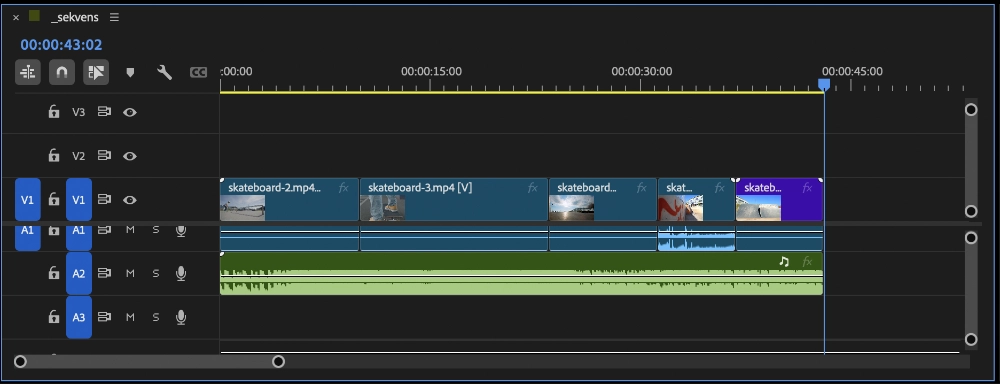Hide V3 track with eye icon

[130, 112]
